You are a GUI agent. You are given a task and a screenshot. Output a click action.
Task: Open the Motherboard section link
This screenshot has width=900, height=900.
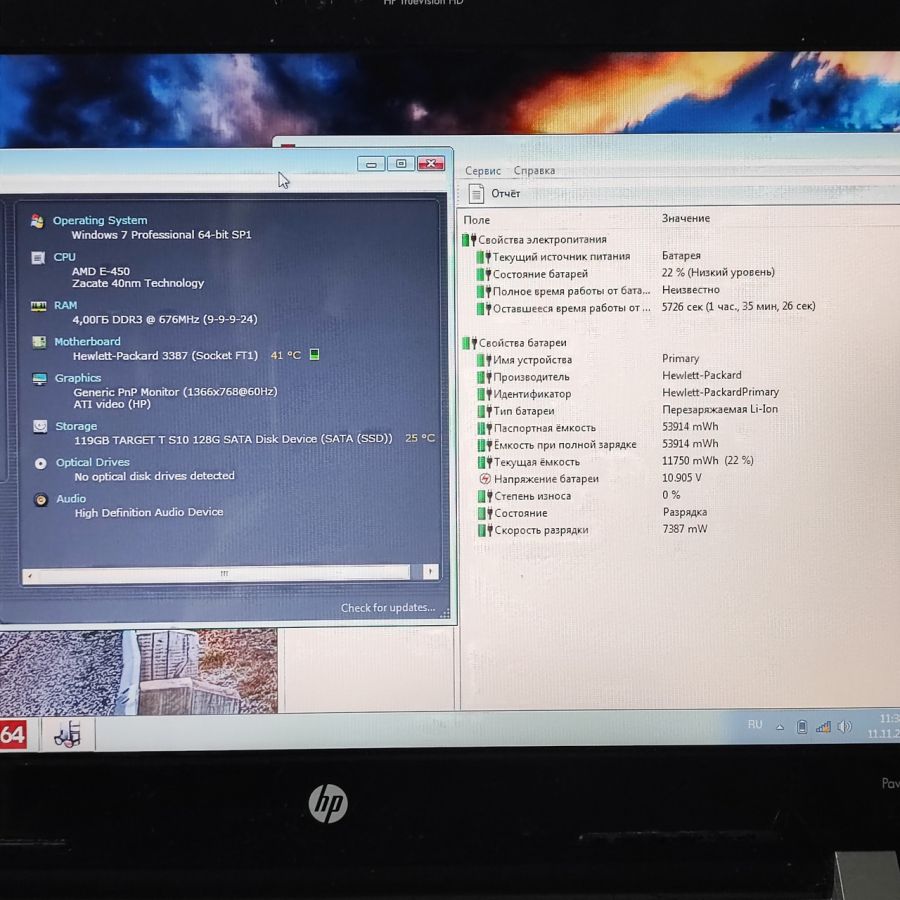[x=87, y=342]
